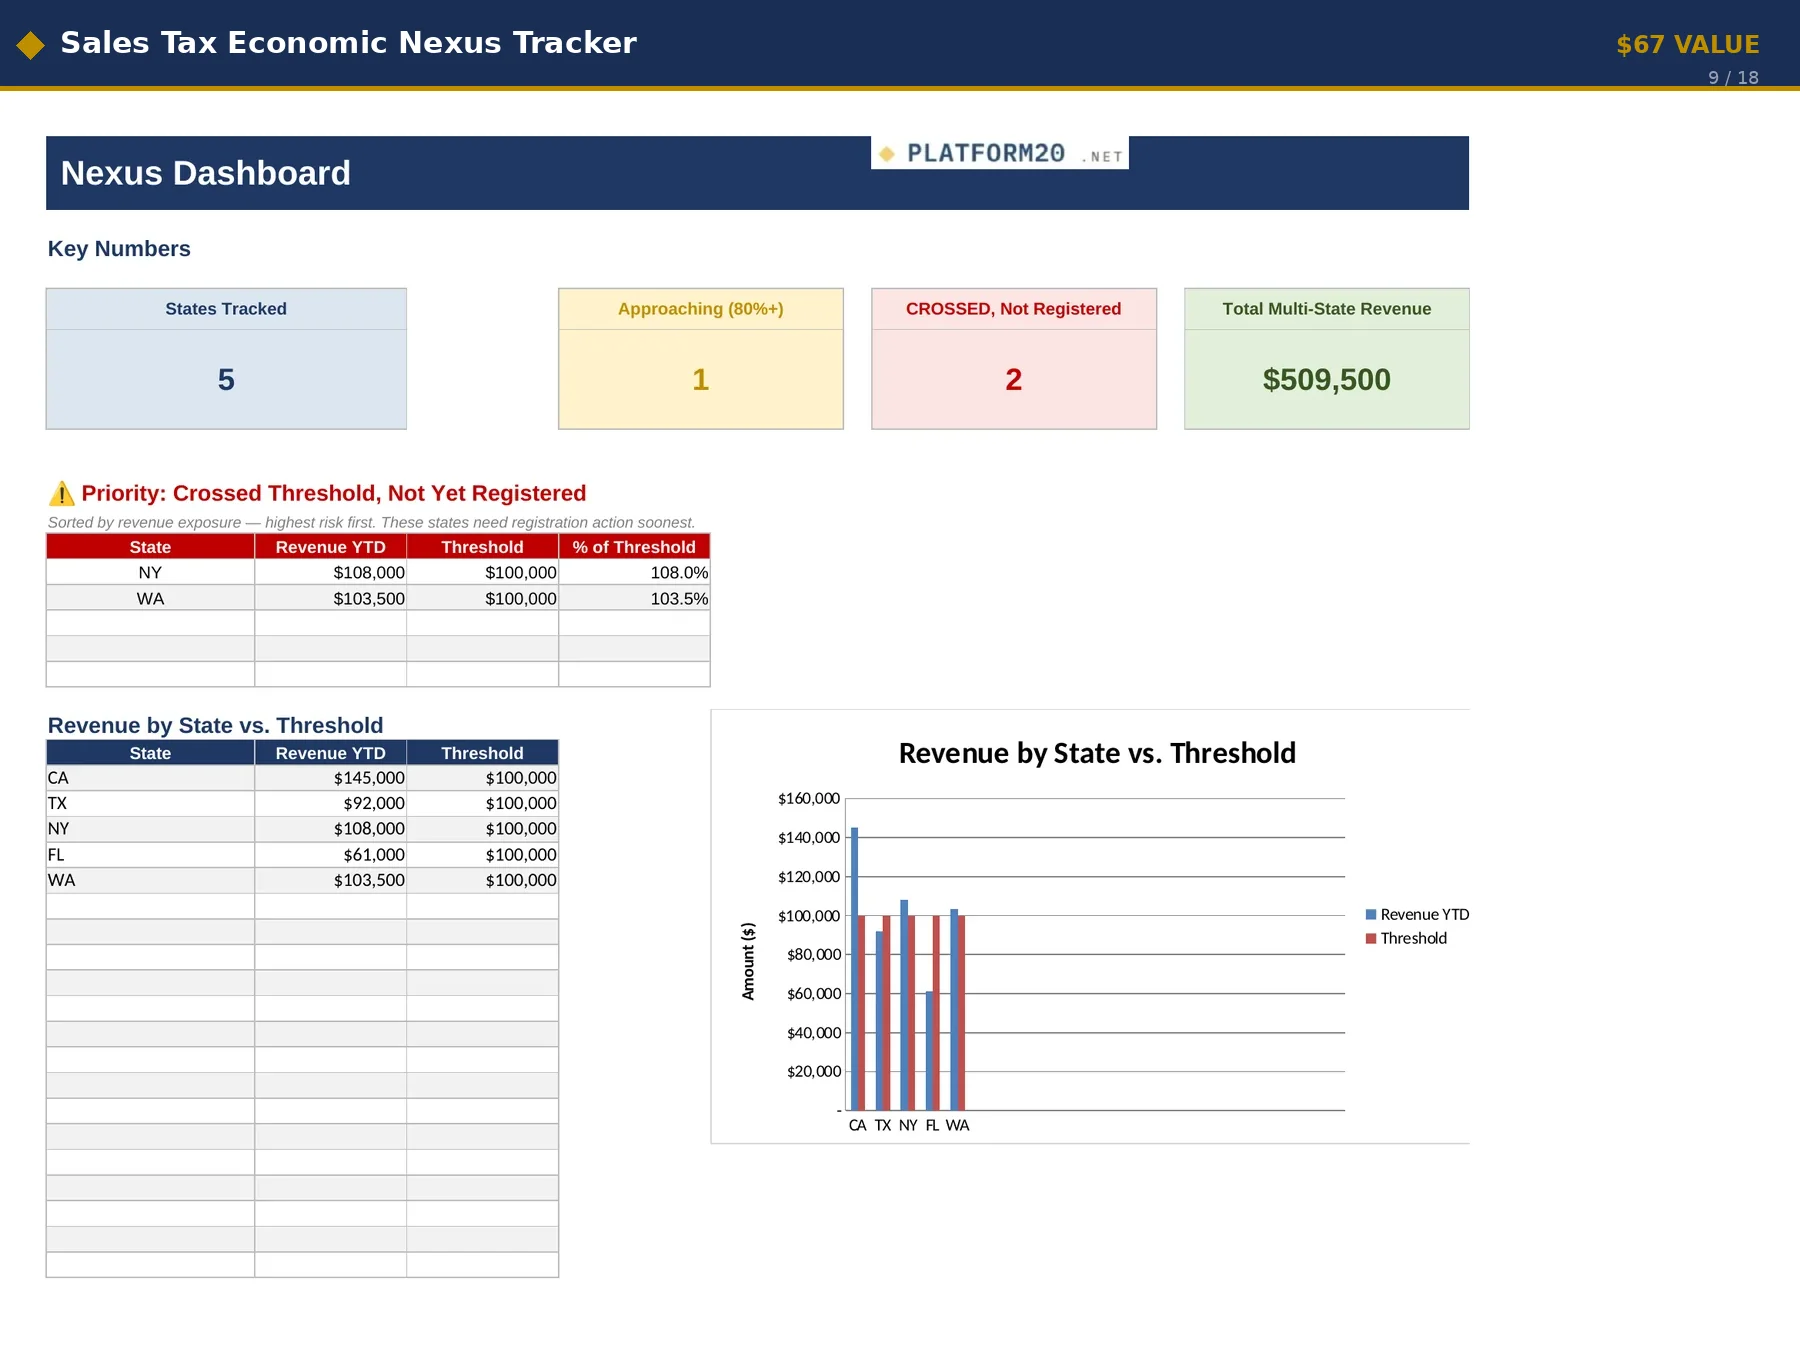Viewport: 1800px width, 1362px height.
Task: Click the CROSSED count value 2
Action: (1013, 380)
